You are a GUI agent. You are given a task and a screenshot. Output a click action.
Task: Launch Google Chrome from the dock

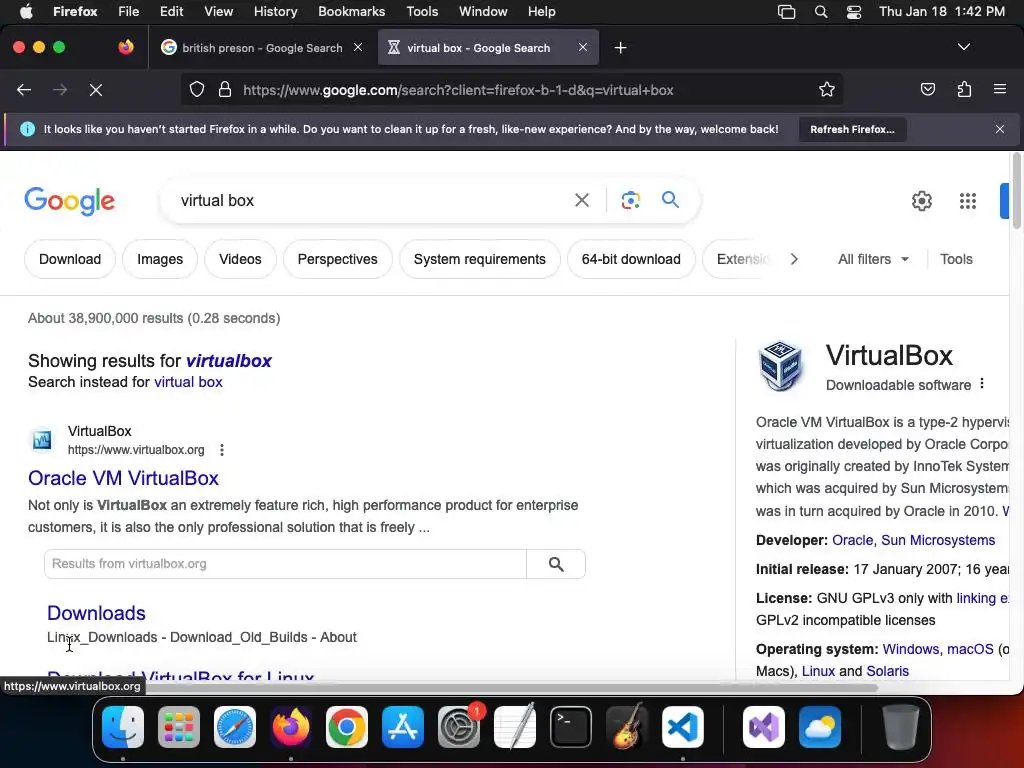click(347, 727)
